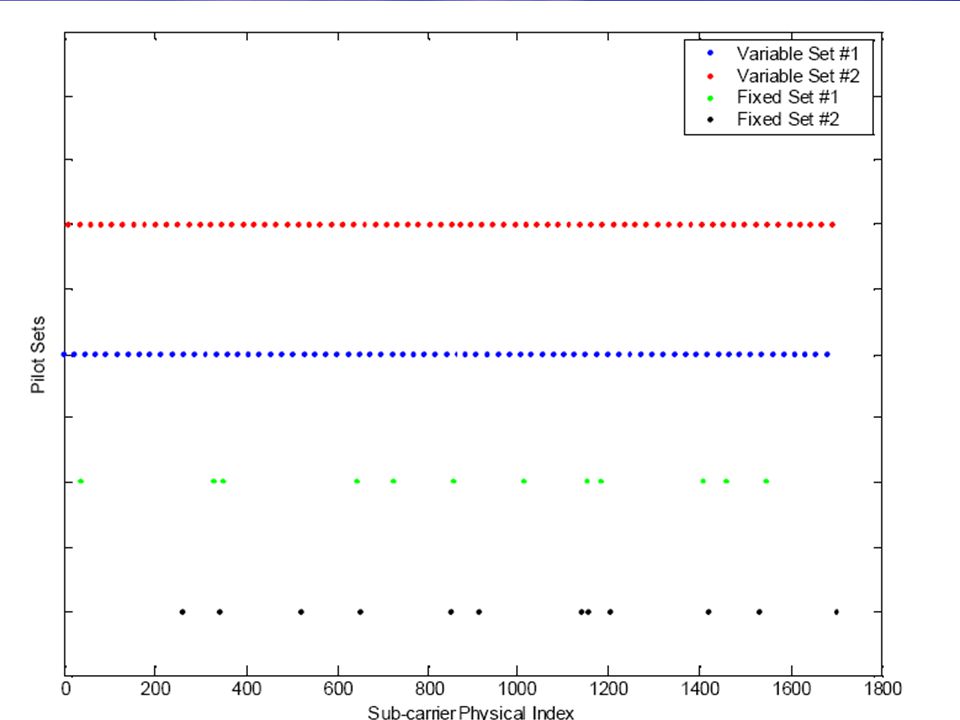Screen dimensions: 960x720
Task: Click the "Variable Set #1" legend label
Action: coord(797,54)
